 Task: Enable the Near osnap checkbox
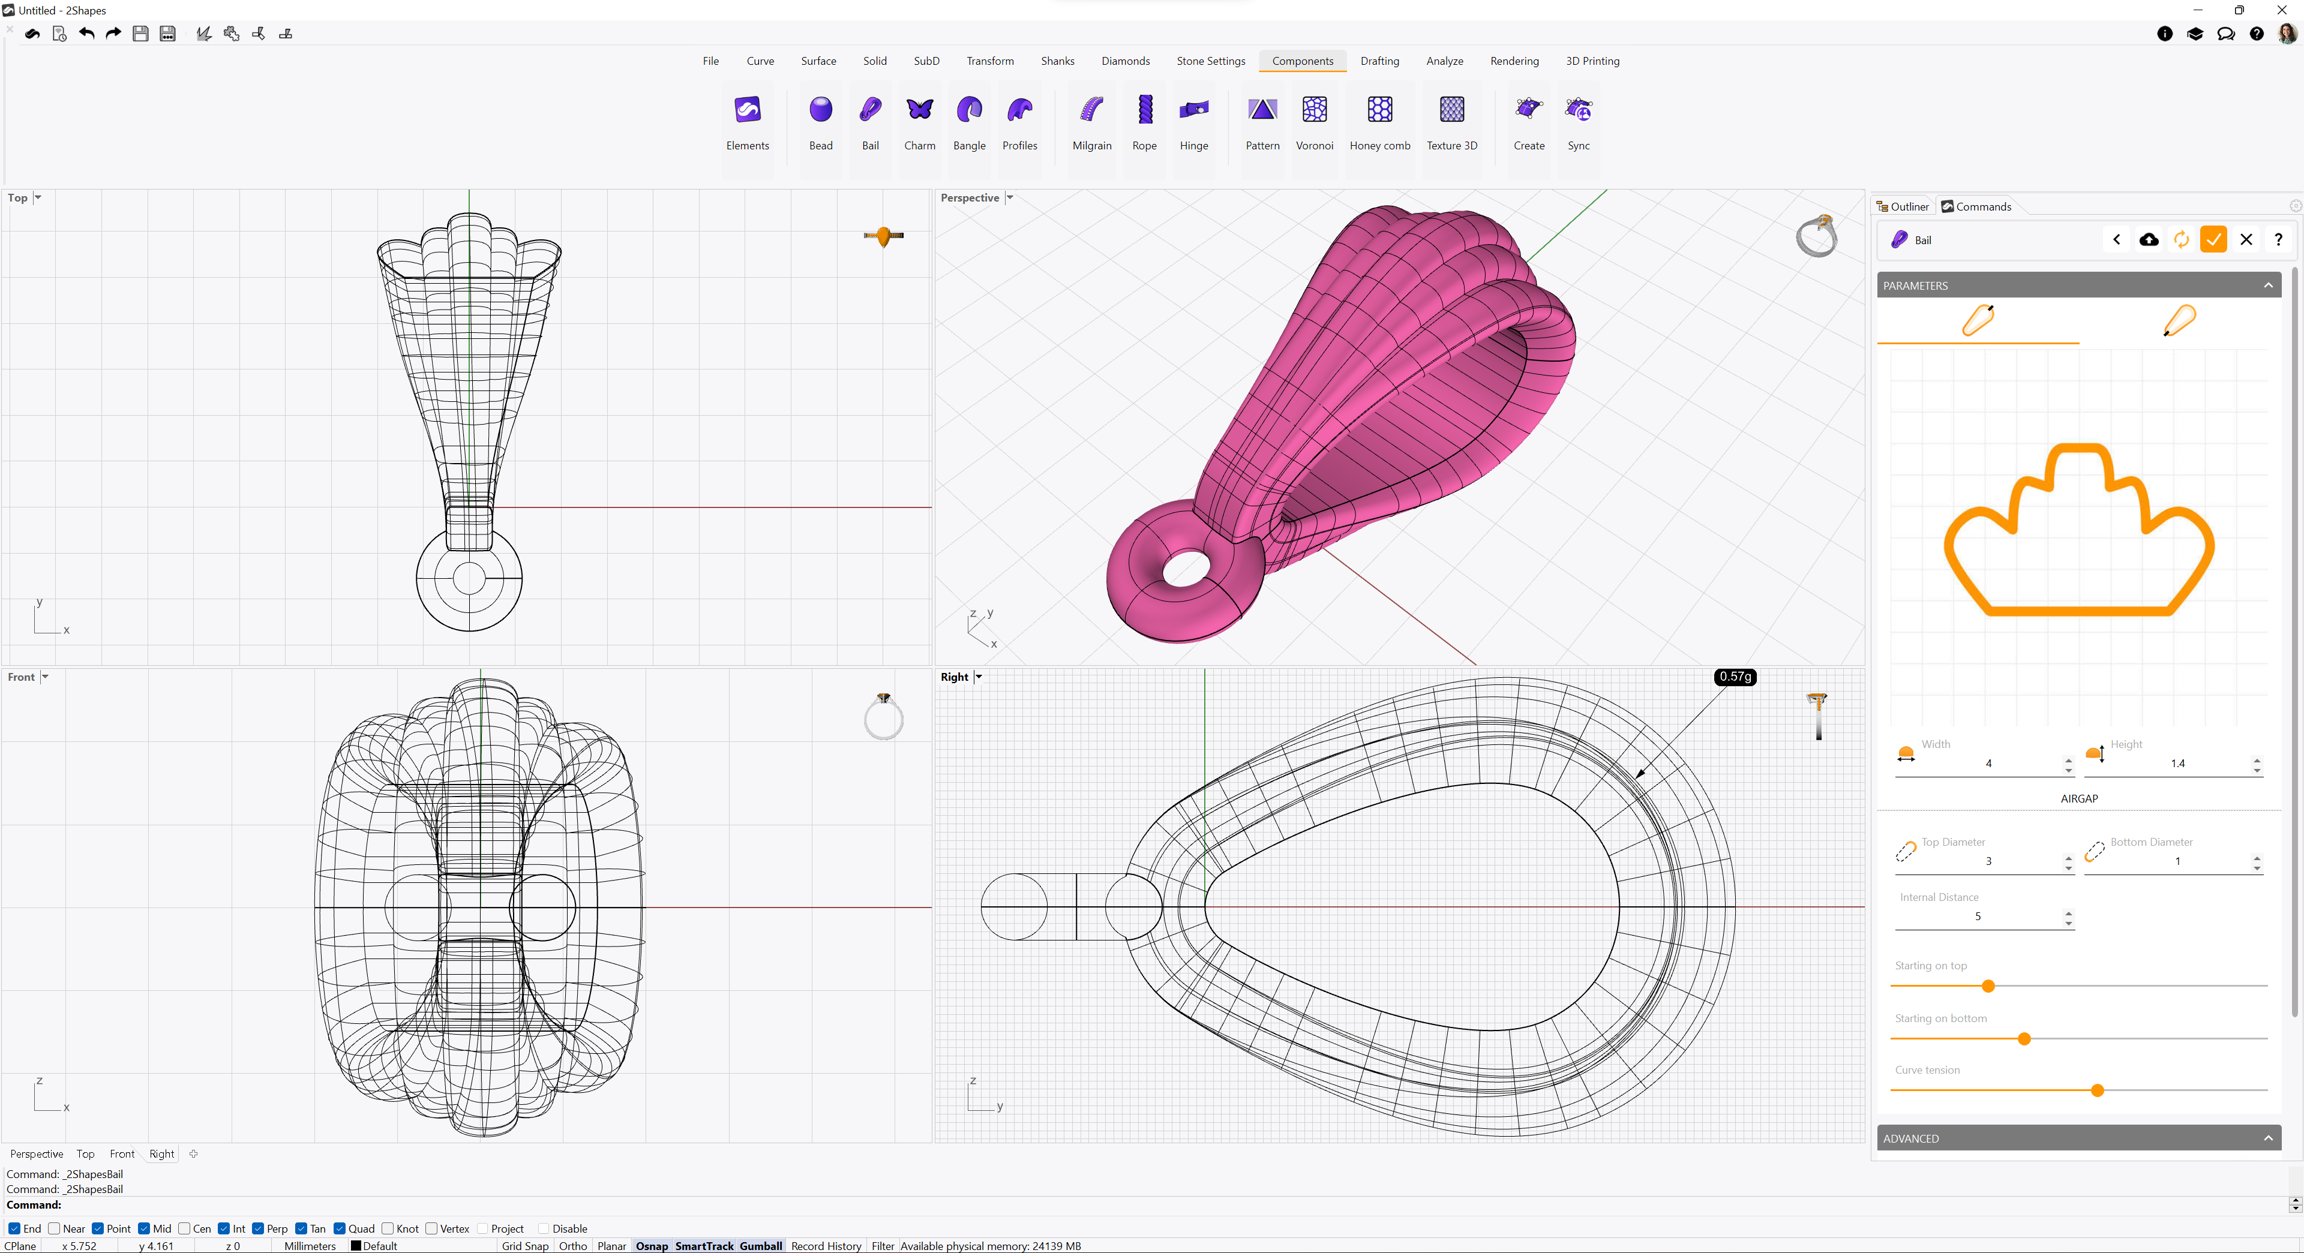[x=55, y=1229]
